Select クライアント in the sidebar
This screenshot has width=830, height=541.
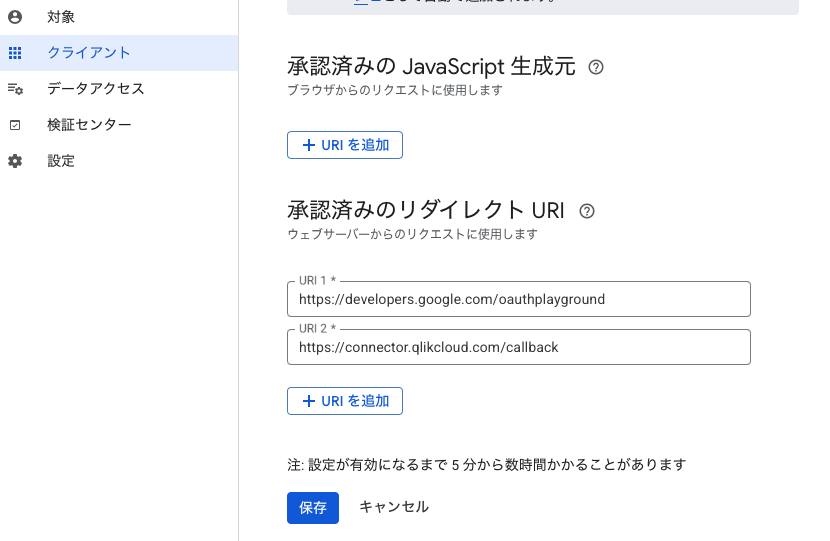point(89,53)
